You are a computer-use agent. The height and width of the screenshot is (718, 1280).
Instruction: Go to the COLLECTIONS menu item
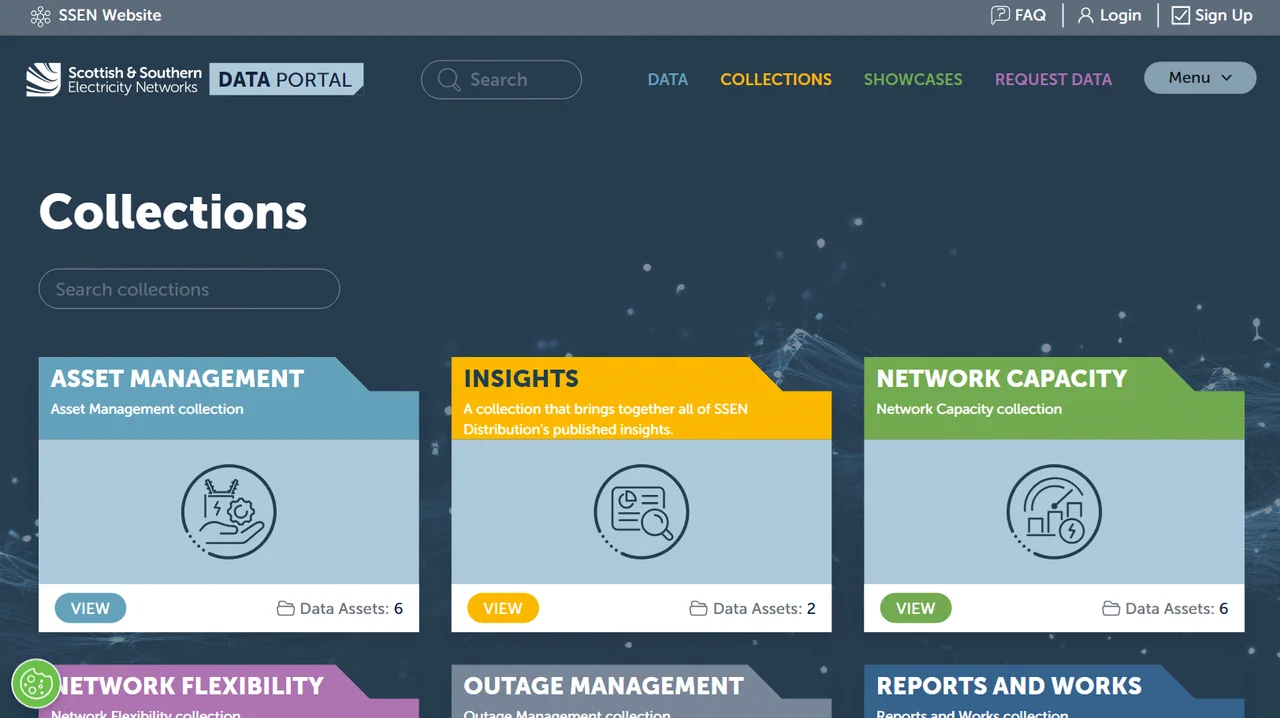pyautogui.click(x=775, y=80)
